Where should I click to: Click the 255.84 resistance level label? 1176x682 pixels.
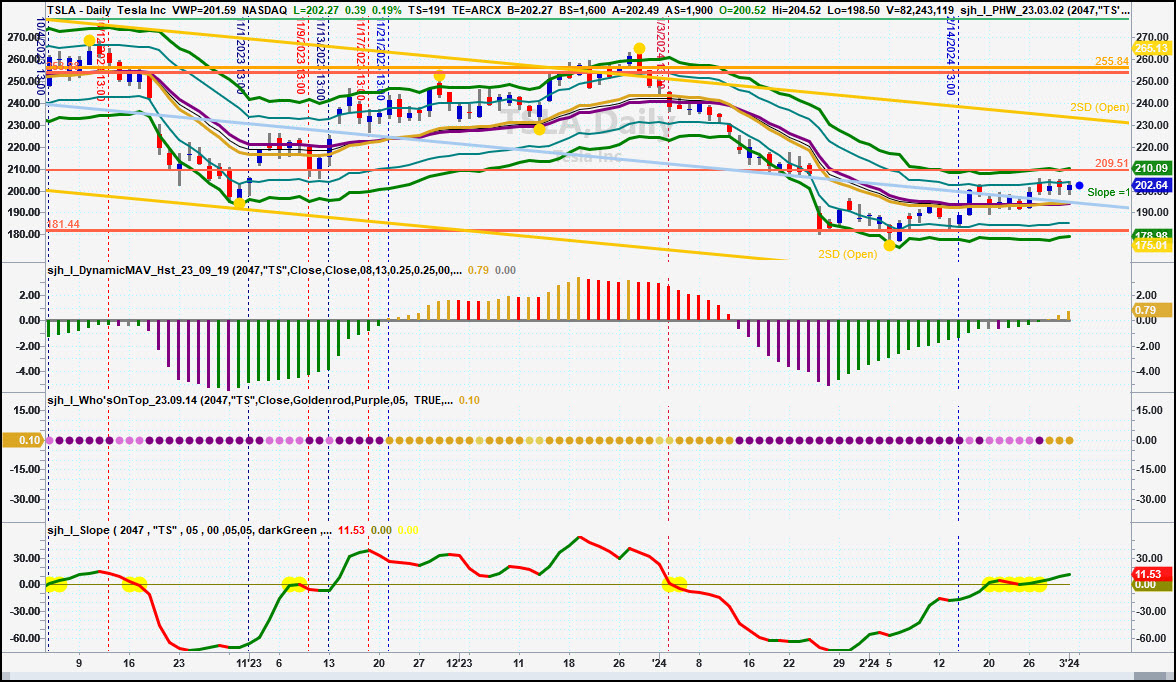(x=1112, y=62)
